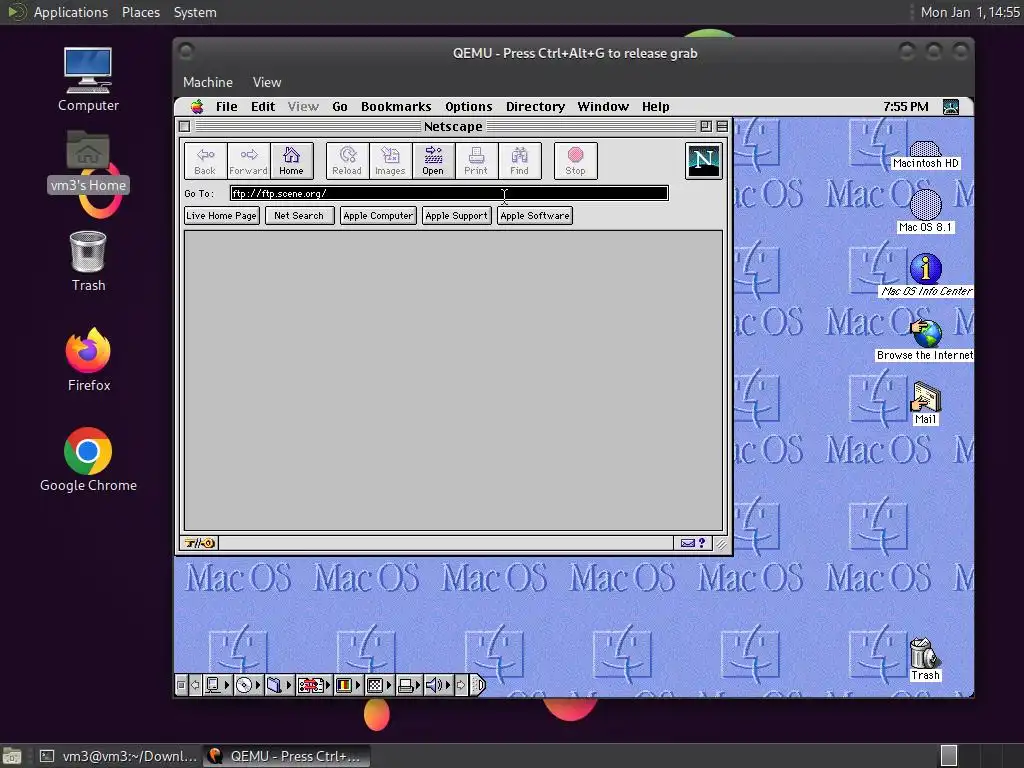Click the Images toolbar button
This screenshot has width=1024, height=768.
click(390, 161)
